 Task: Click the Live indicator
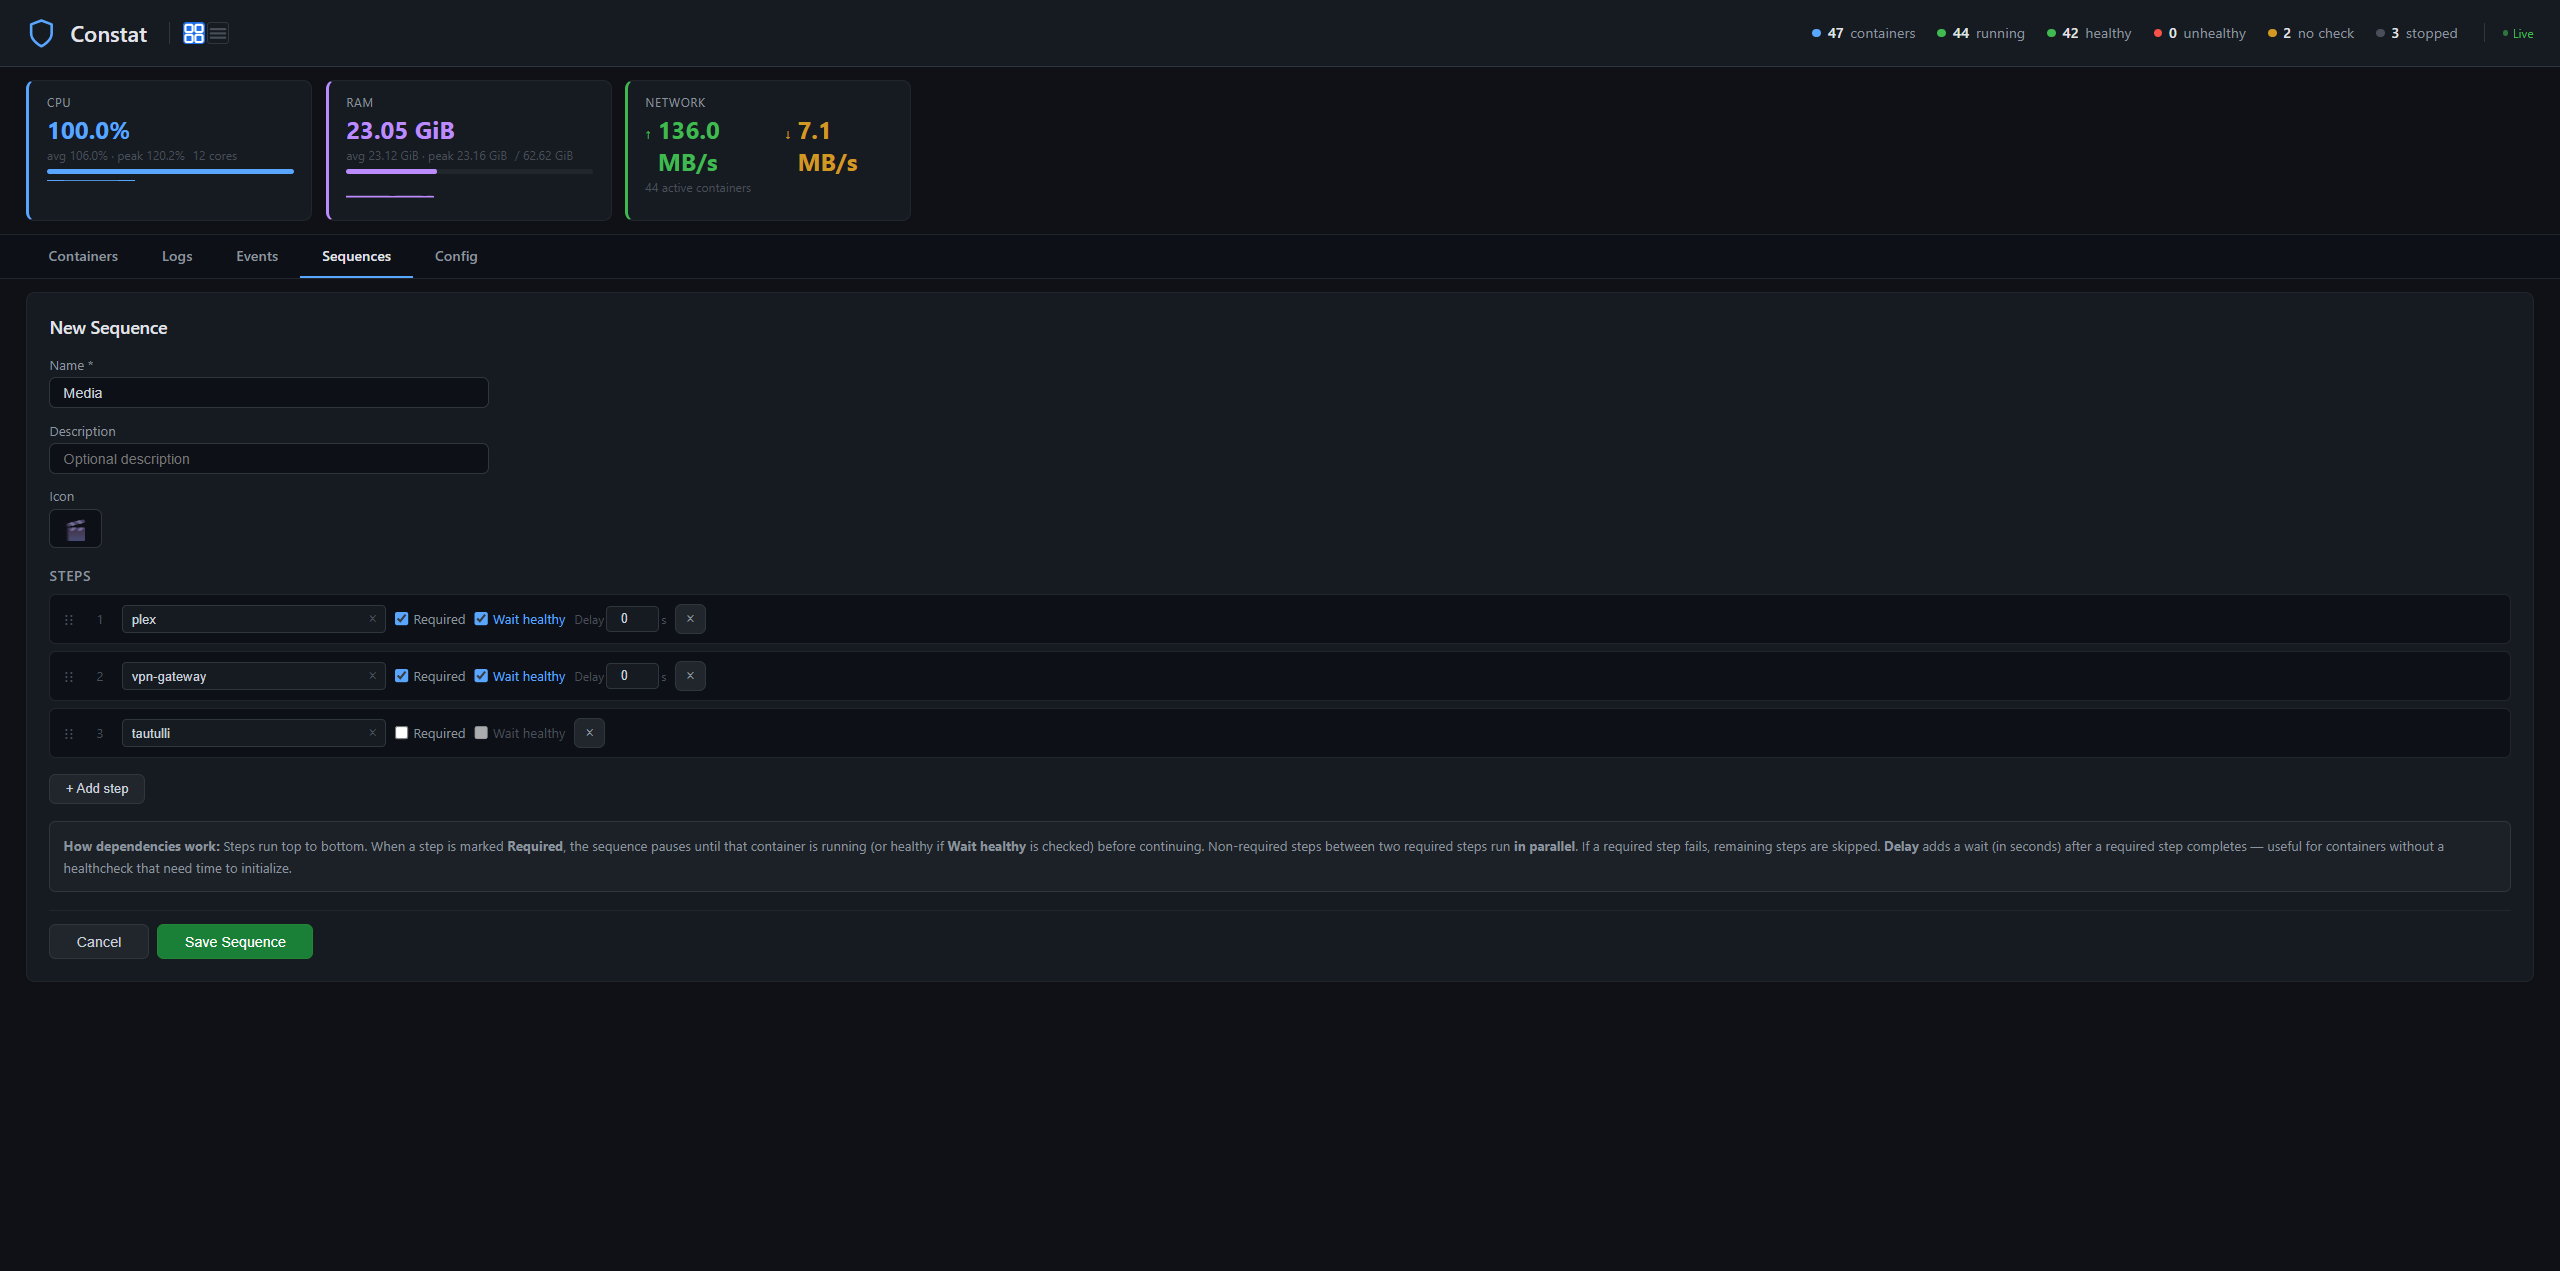coord(2518,34)
